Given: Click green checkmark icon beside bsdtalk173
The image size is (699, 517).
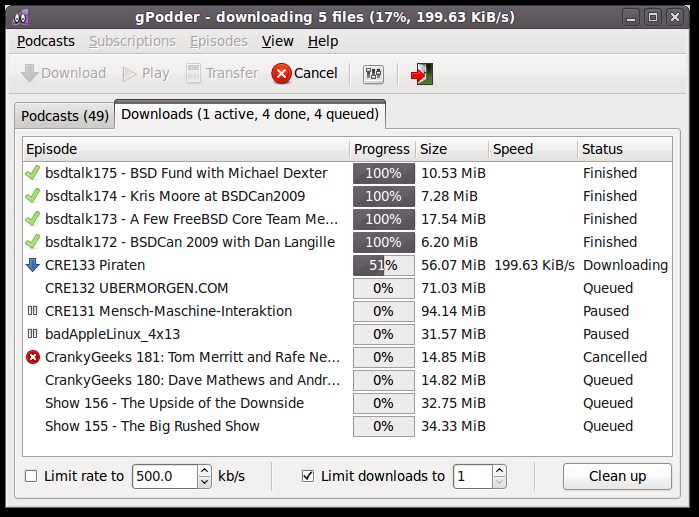Looking at the screenshot, I should [33, 219].
